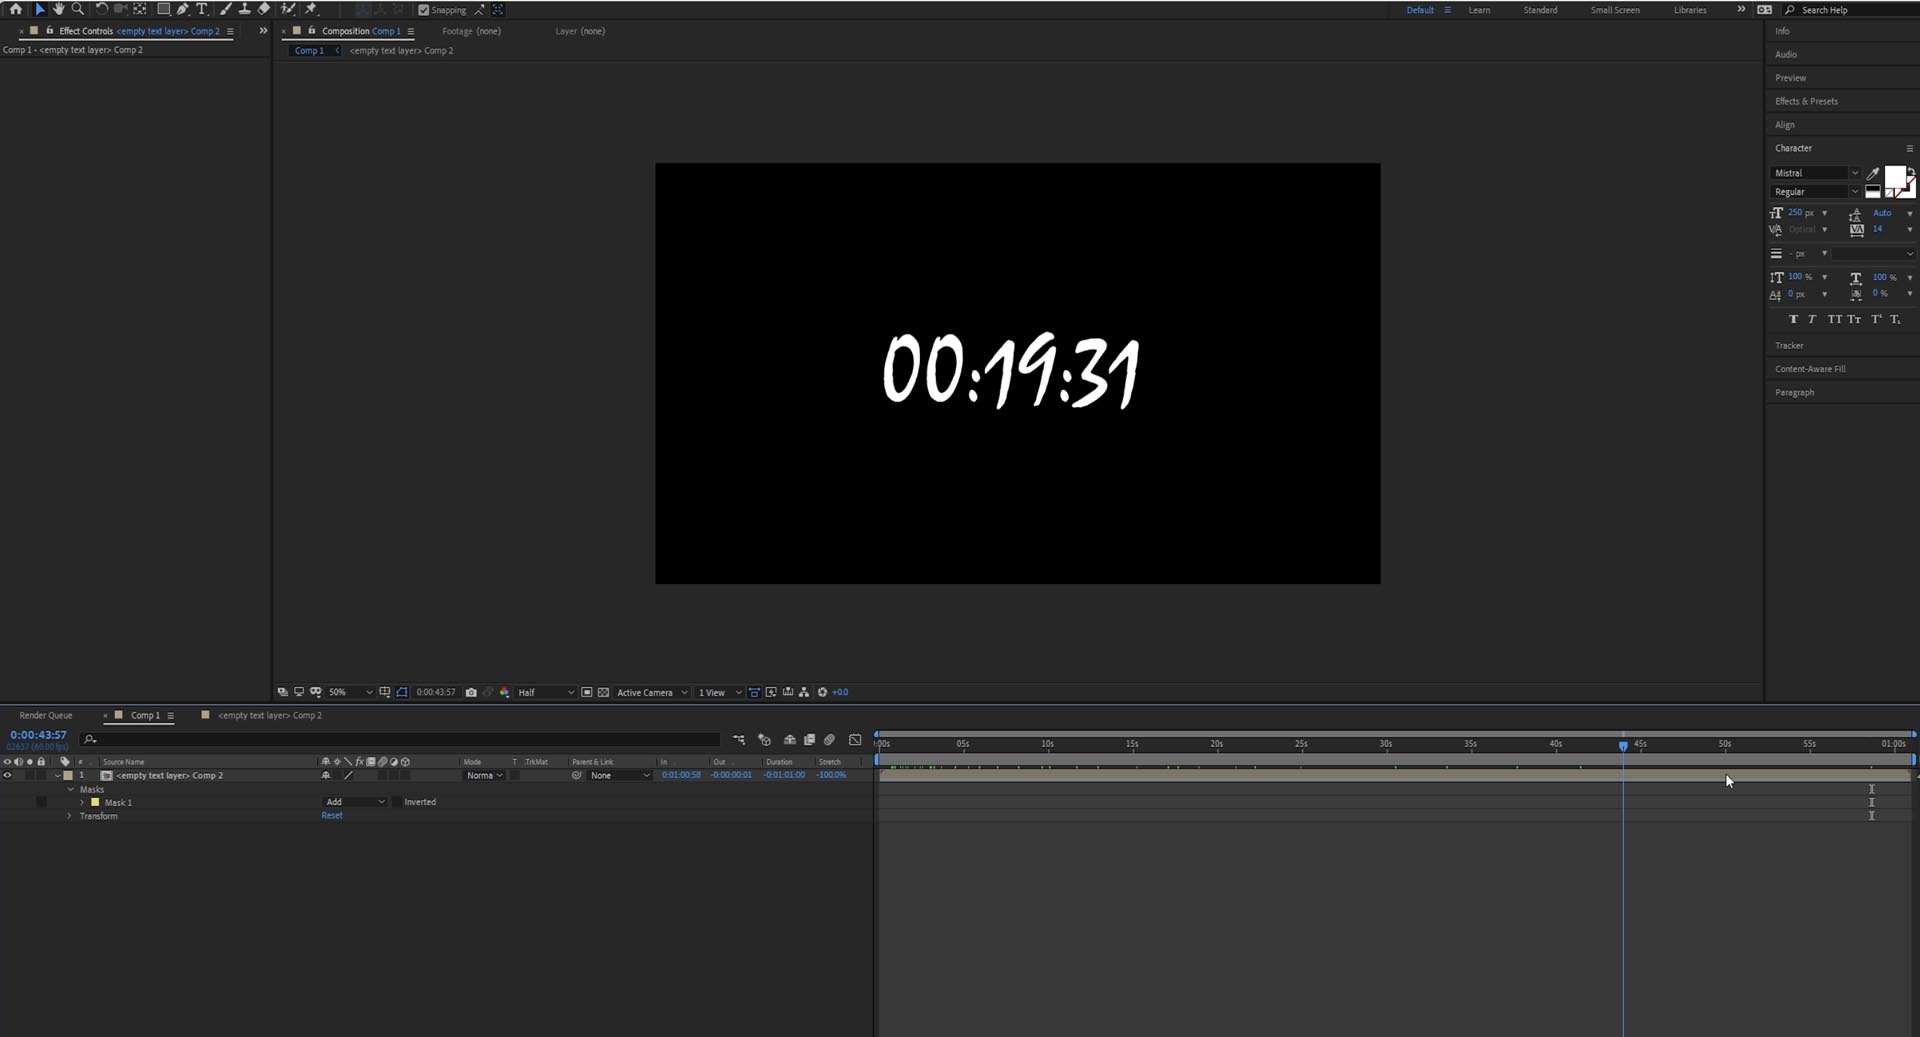Select the Horizontal Type tool
The height and width of the screenshot is (1037, 1920).
tap(202, 9)
